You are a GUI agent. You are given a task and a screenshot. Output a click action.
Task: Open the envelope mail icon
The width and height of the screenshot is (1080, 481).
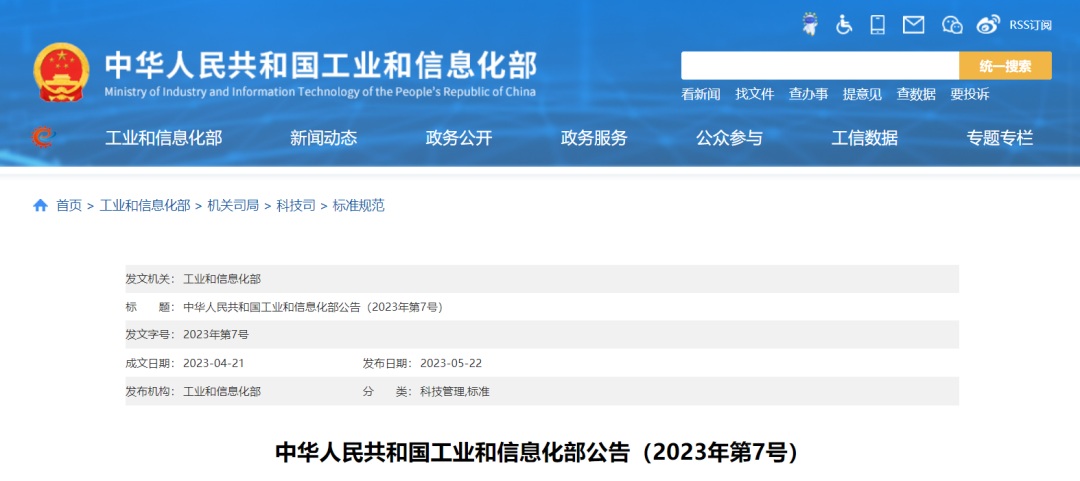click(913, 24)
